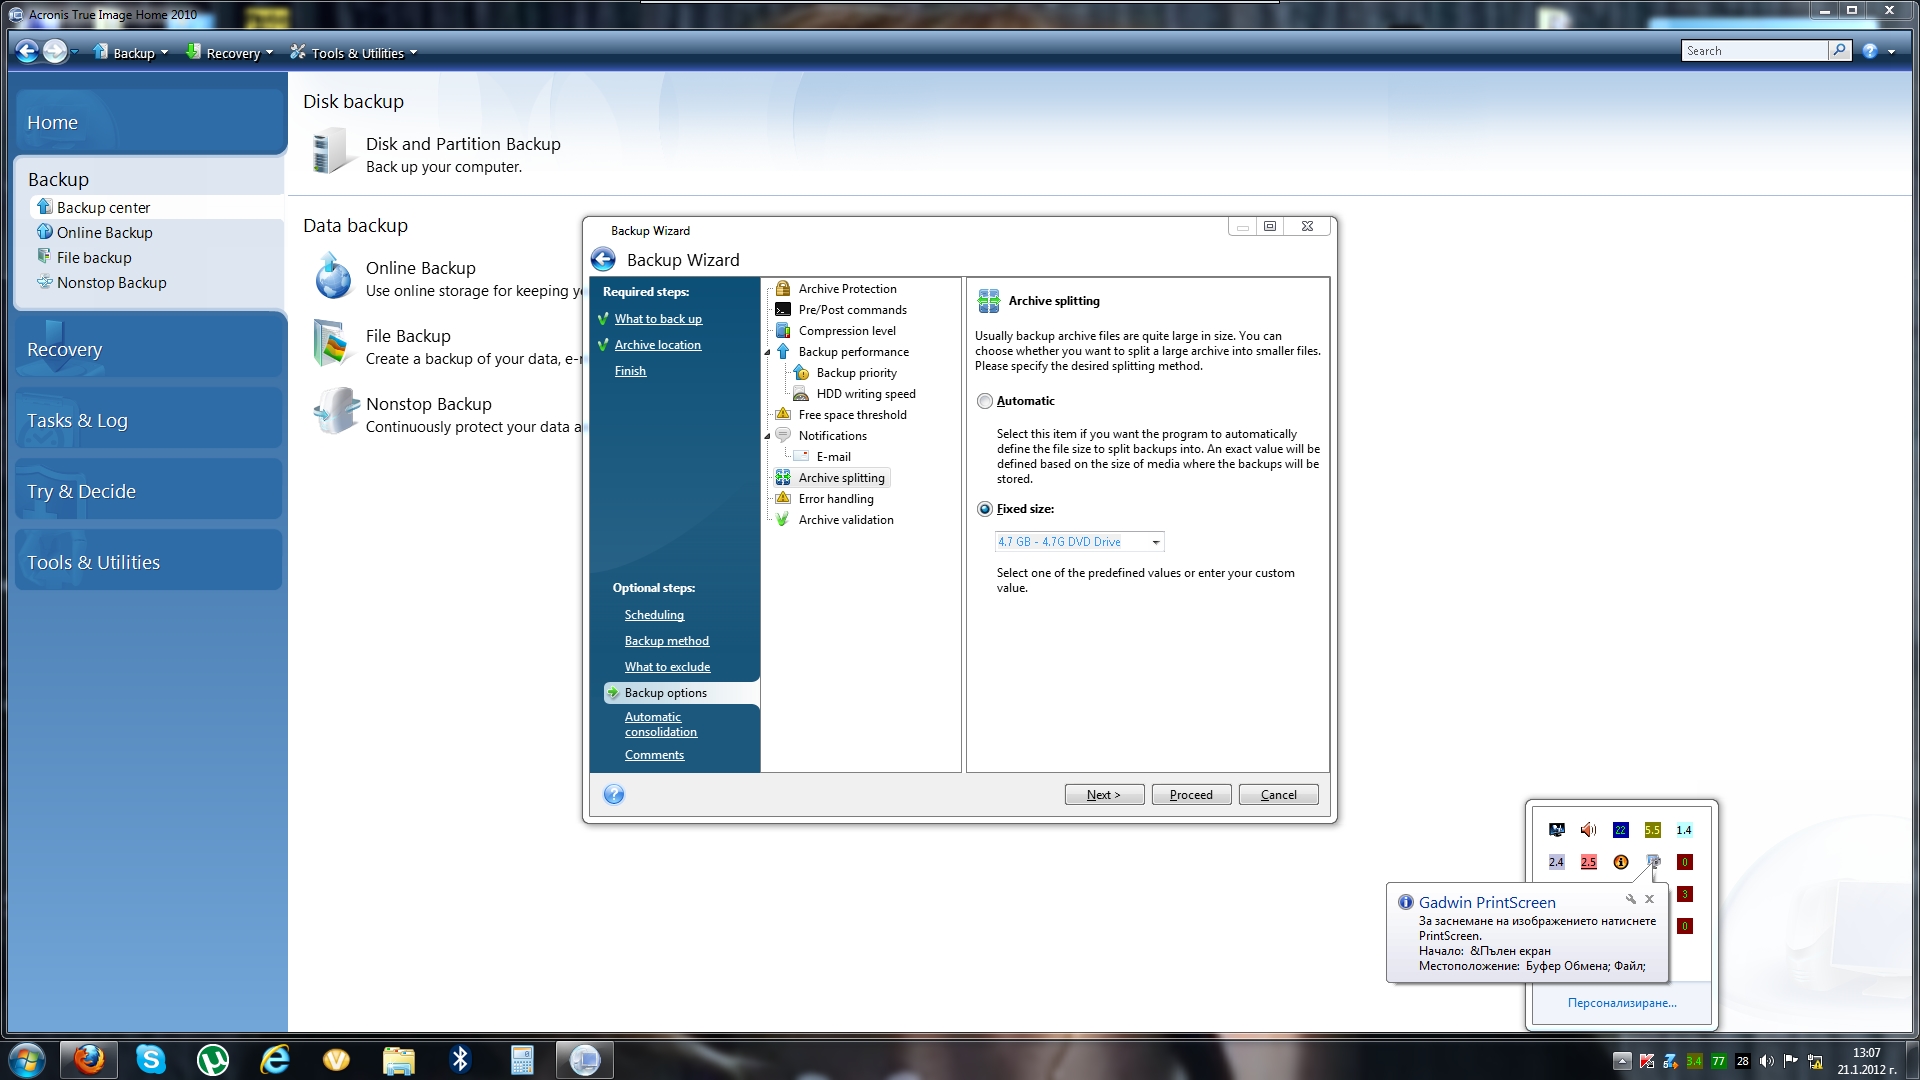Open Firefox from the taskbar
1920x1080 pixels.
click(x=89, y=1059)
